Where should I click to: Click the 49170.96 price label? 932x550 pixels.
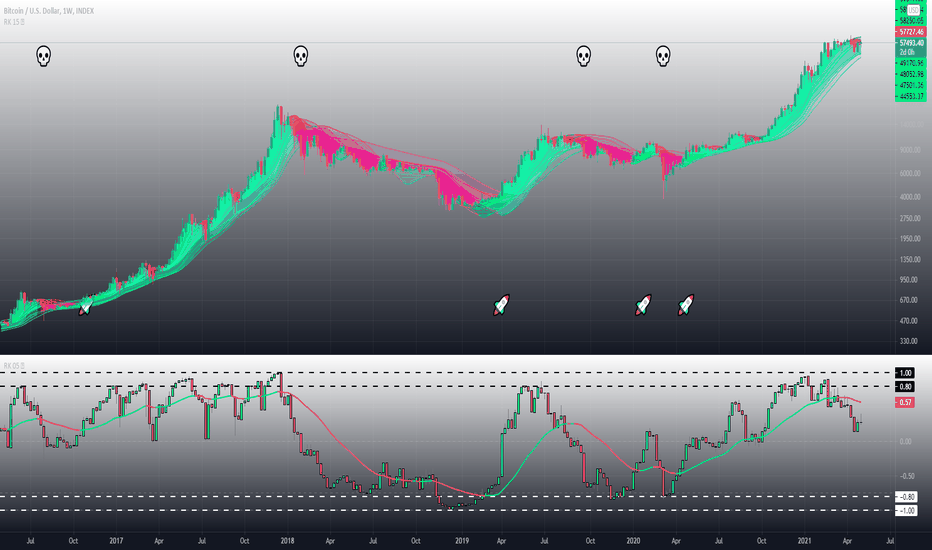point(911,63)
